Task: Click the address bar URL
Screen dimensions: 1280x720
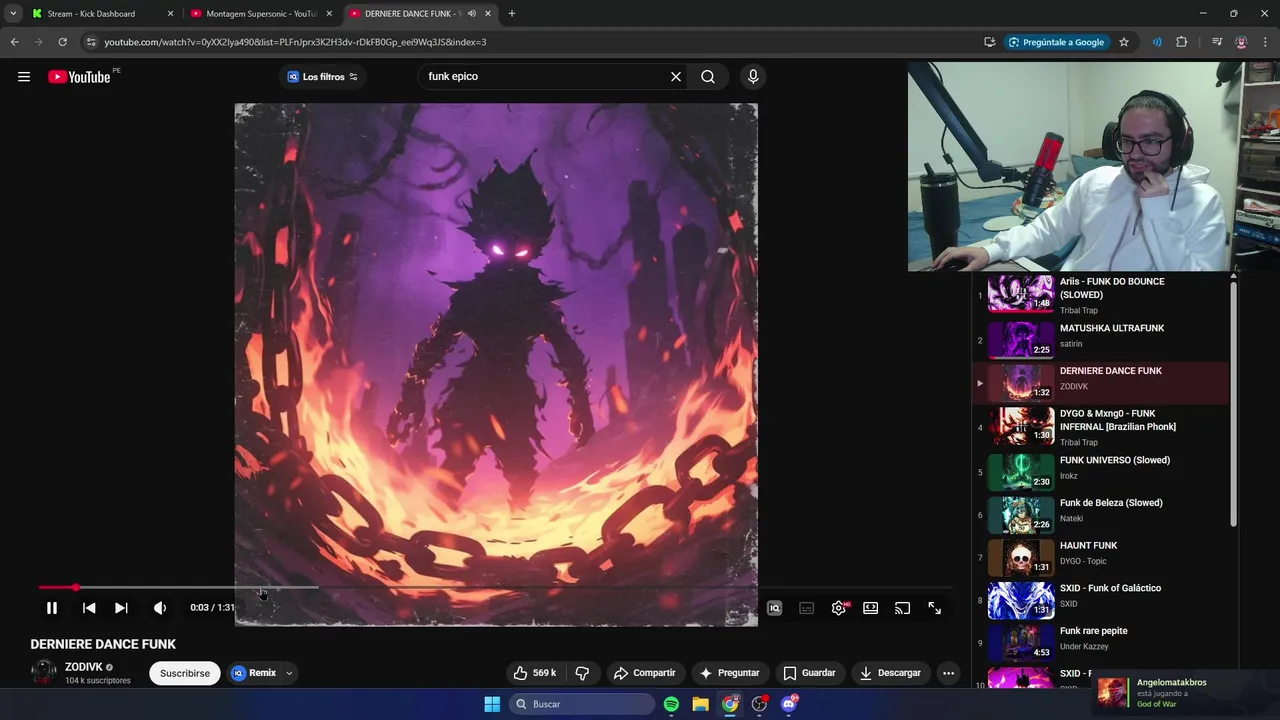Action: tap(295, 42)
